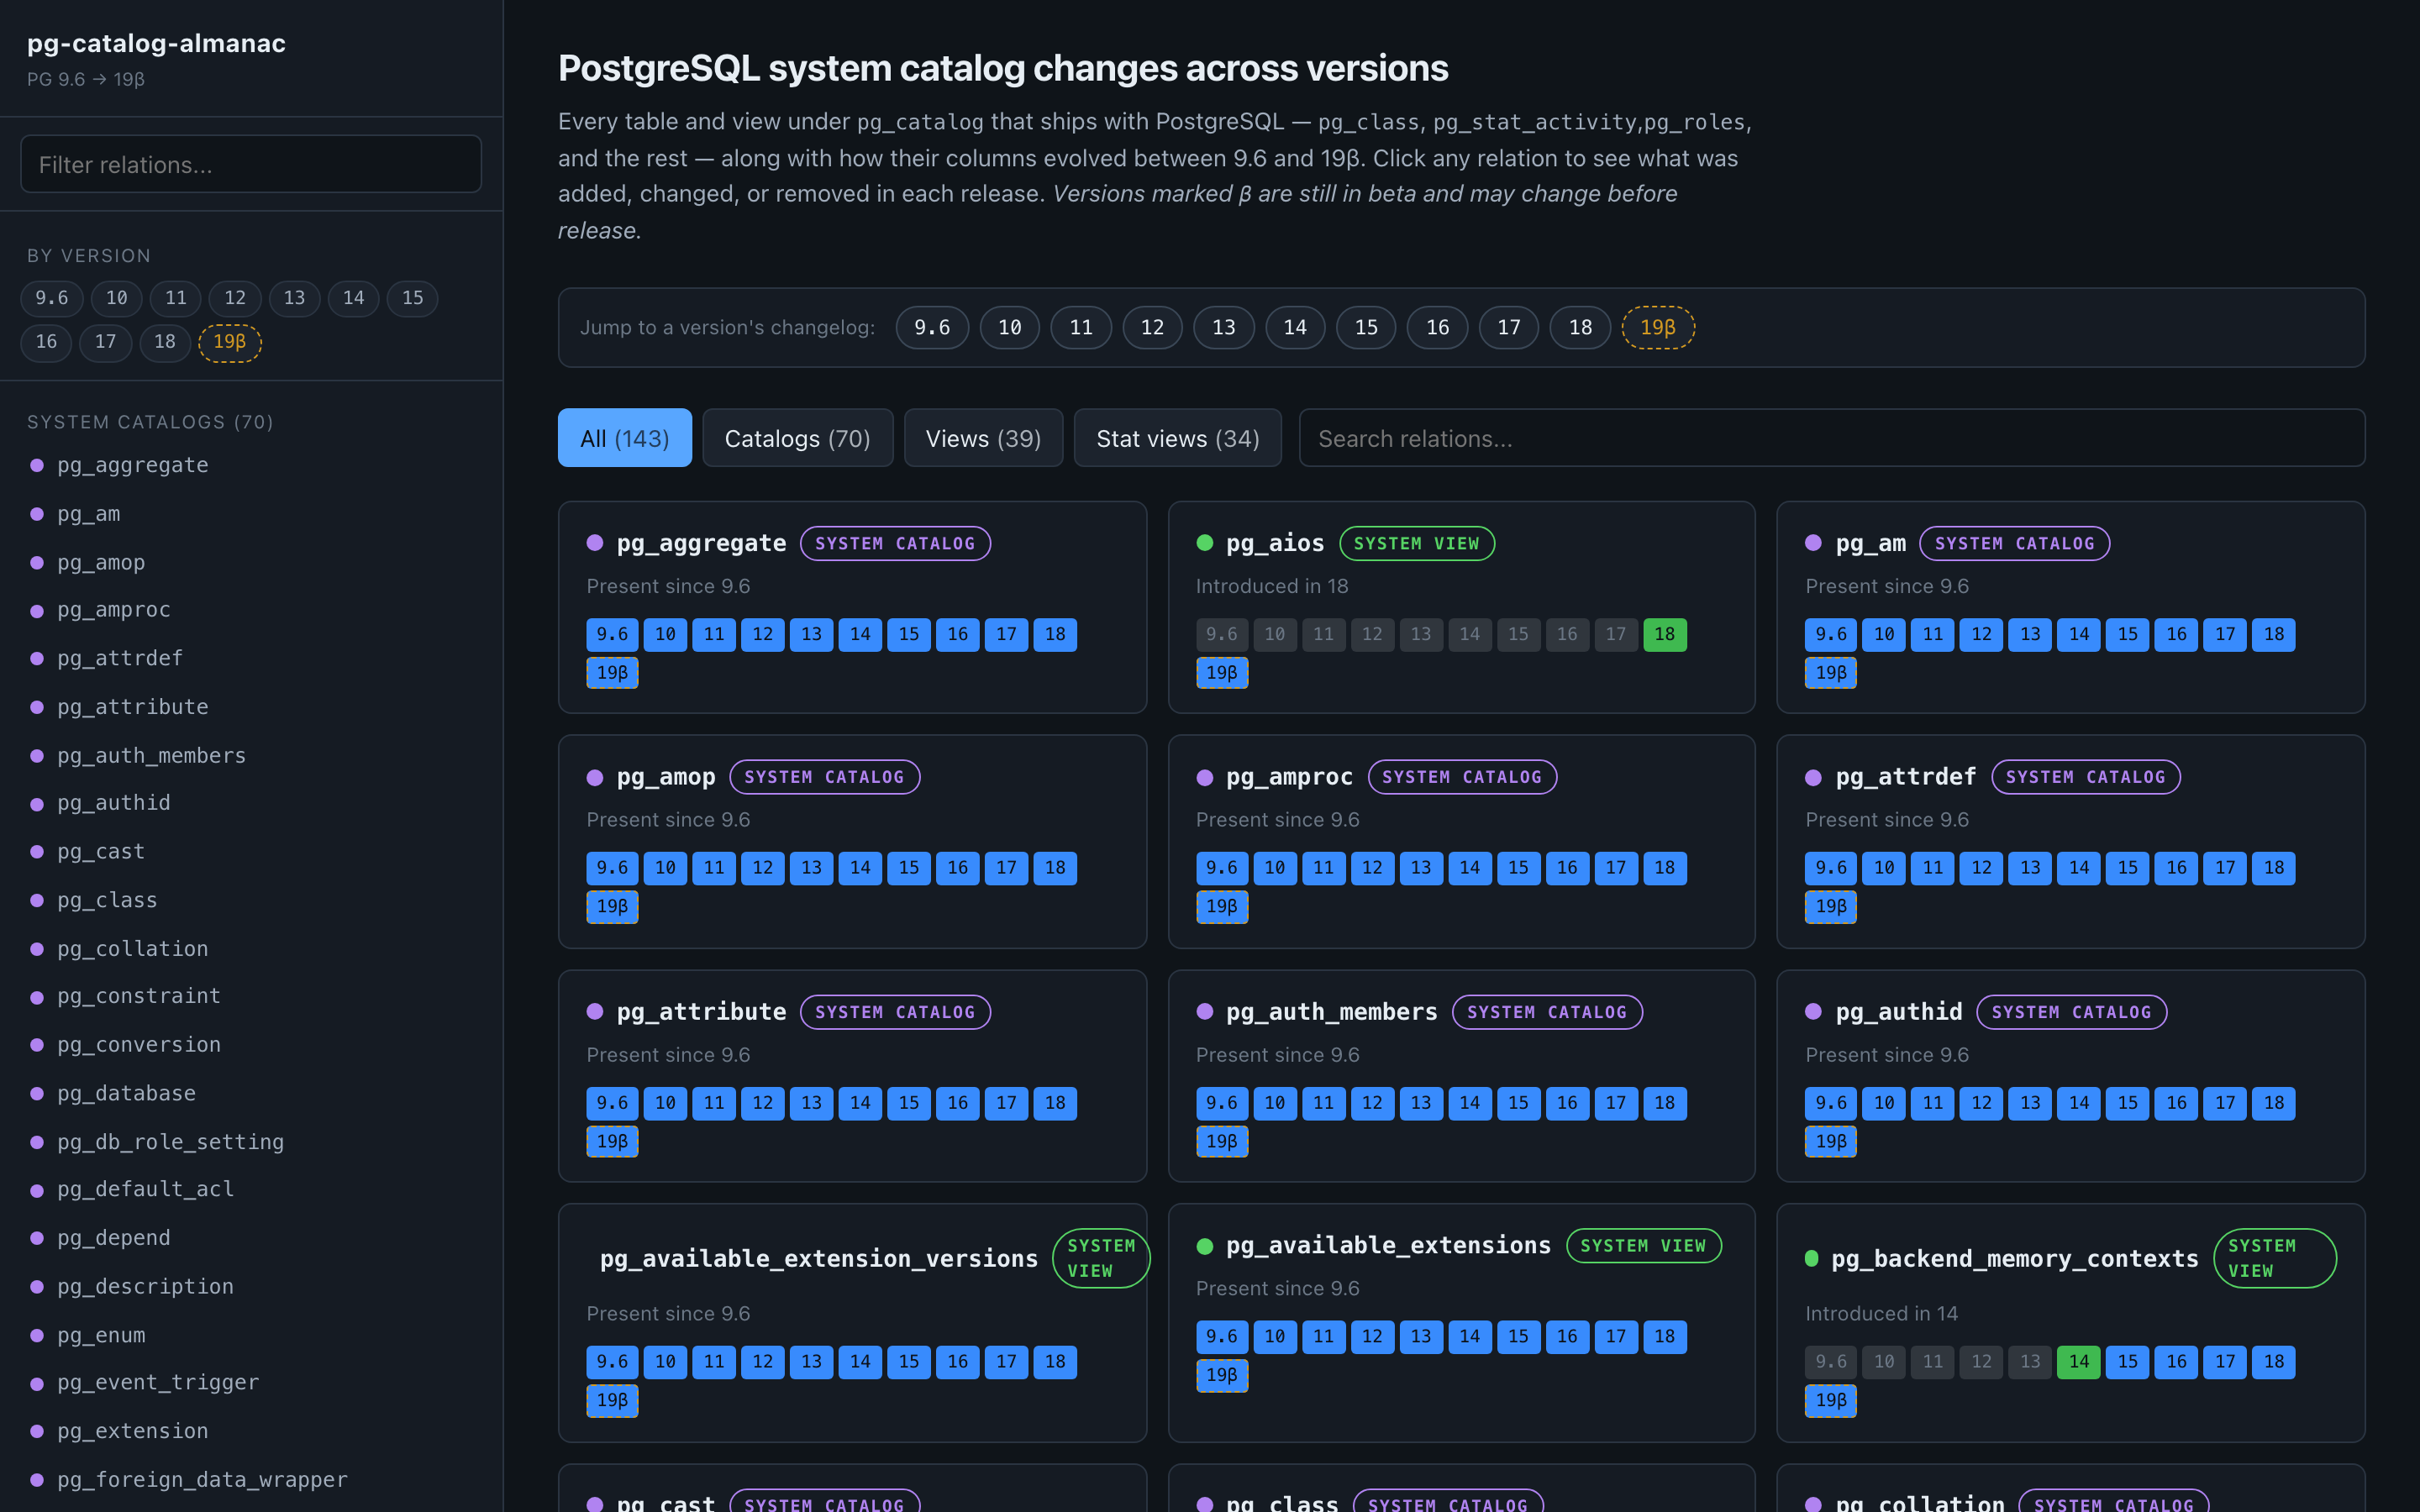Click the green dot on pg_aios card
Image resolution: width=2420 pixels, height=1512 pixels.
click(x=1204, y=543)
